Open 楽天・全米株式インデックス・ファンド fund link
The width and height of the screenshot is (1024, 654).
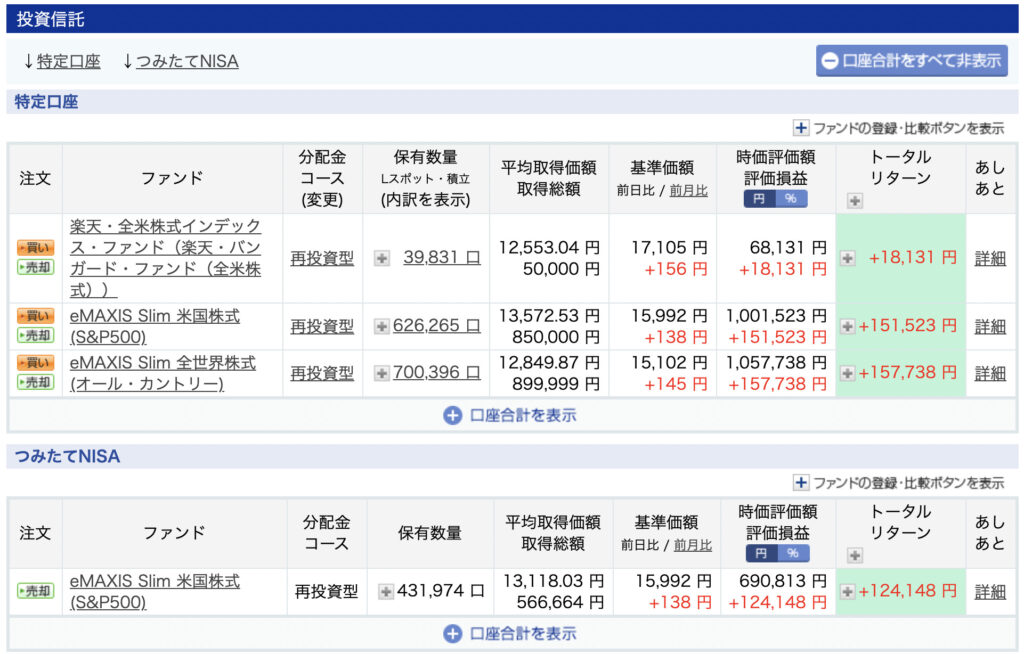165,258
